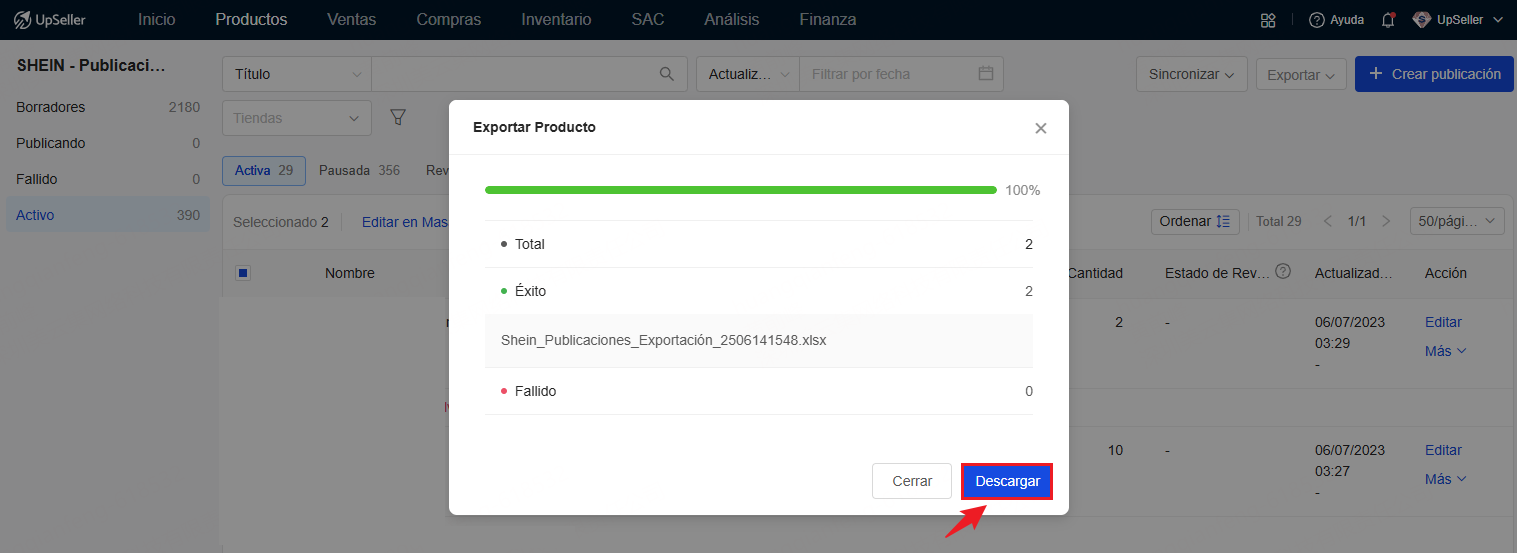Click the Crear publicación button

click(x=1434, y=74)
